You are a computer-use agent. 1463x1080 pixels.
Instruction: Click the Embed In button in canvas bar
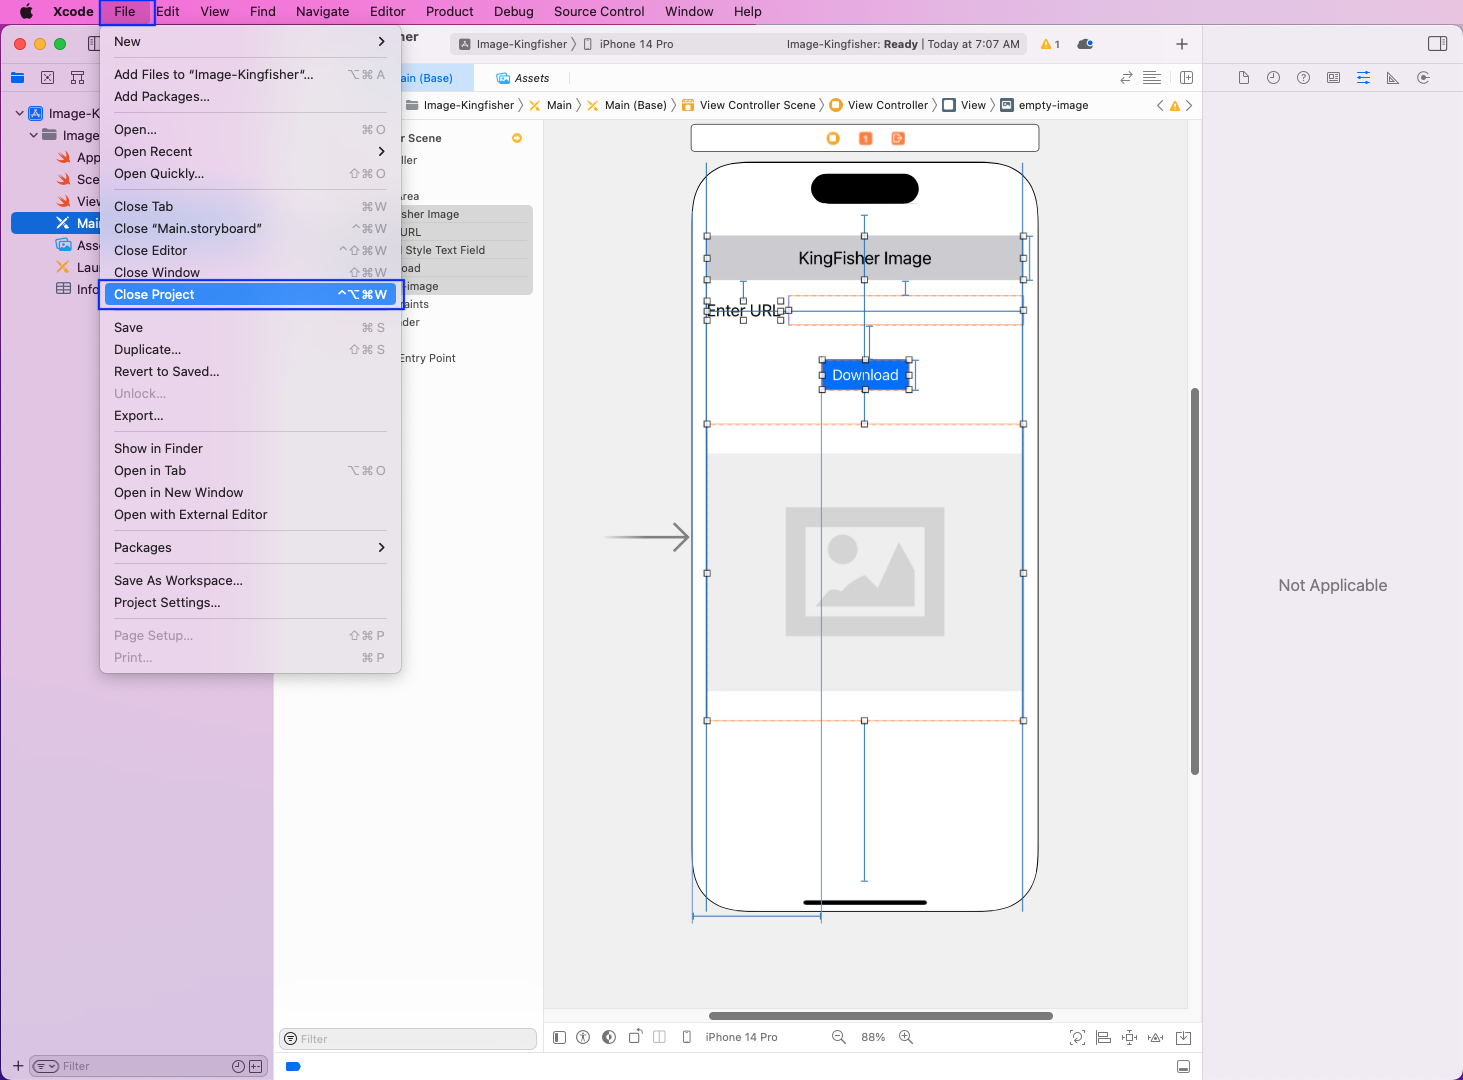click(x=1183, y=1038)
